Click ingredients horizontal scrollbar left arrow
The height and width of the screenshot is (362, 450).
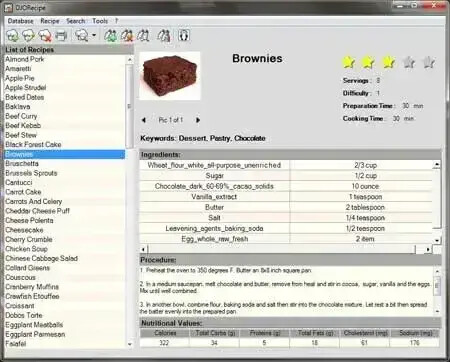(143, 249)
